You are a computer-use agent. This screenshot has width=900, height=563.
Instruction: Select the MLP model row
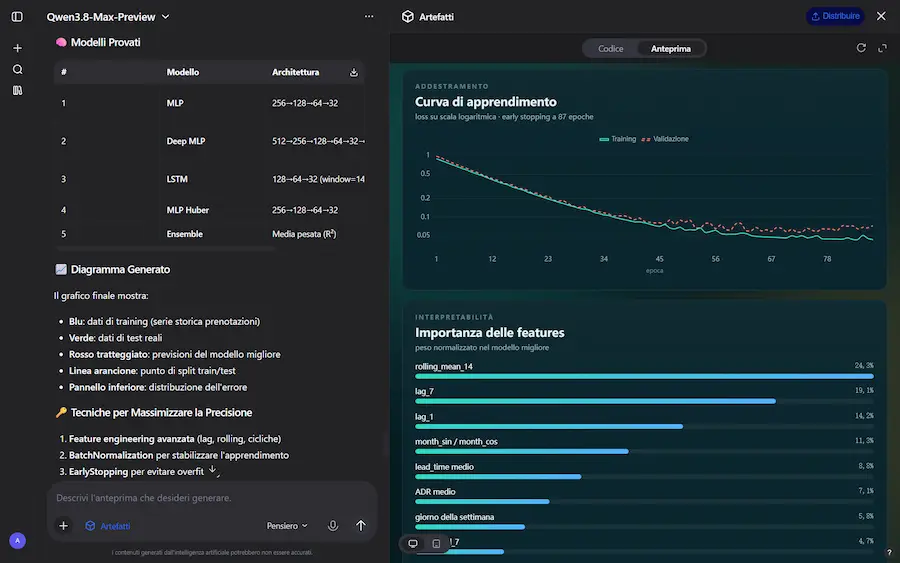(x=210, y=103)
